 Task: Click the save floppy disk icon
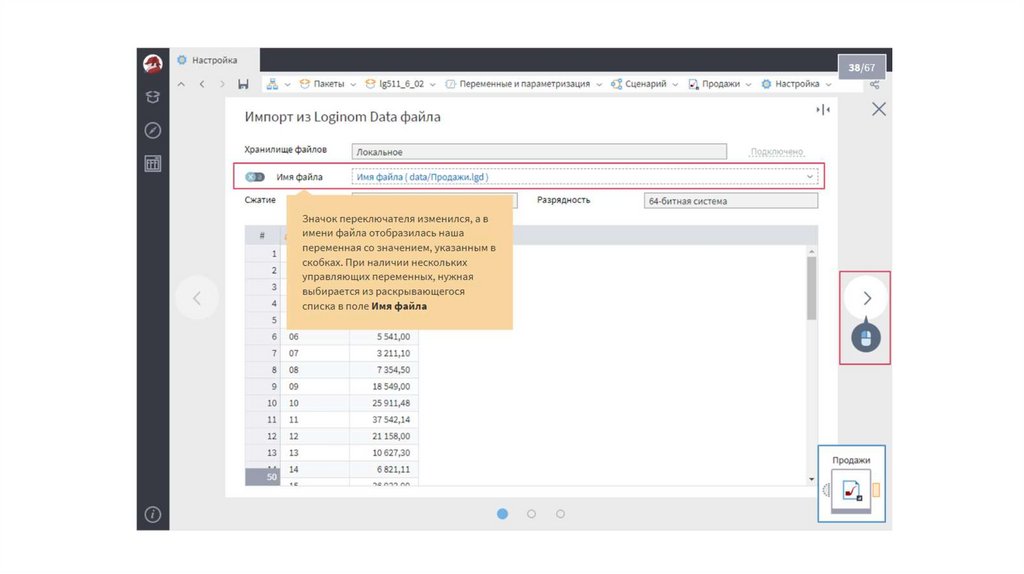pyautogui.click(x=243, y=85)
